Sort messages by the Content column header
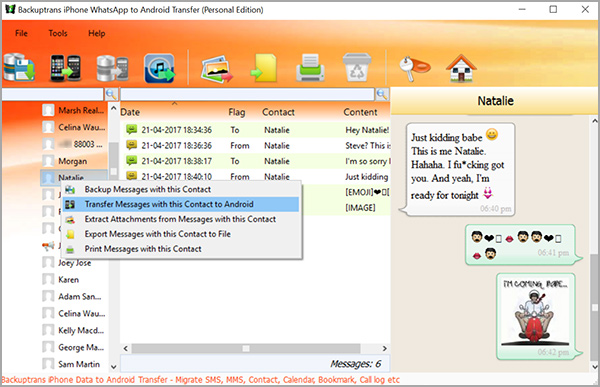Screen dimensions: 600x387 [x=360, y=112]
